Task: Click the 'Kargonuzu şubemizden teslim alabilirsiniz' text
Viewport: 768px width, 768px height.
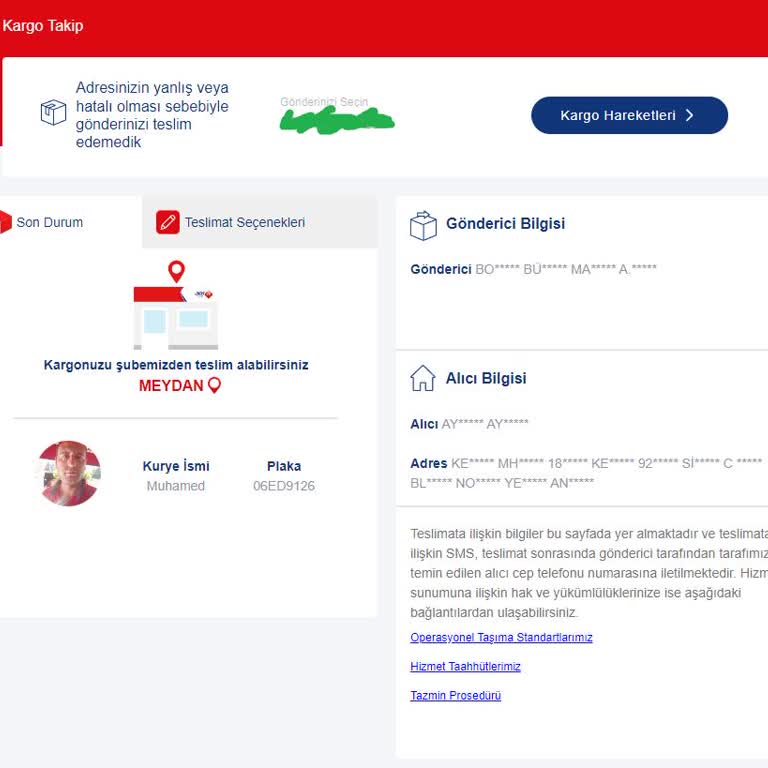Action: tap(176, 365)
